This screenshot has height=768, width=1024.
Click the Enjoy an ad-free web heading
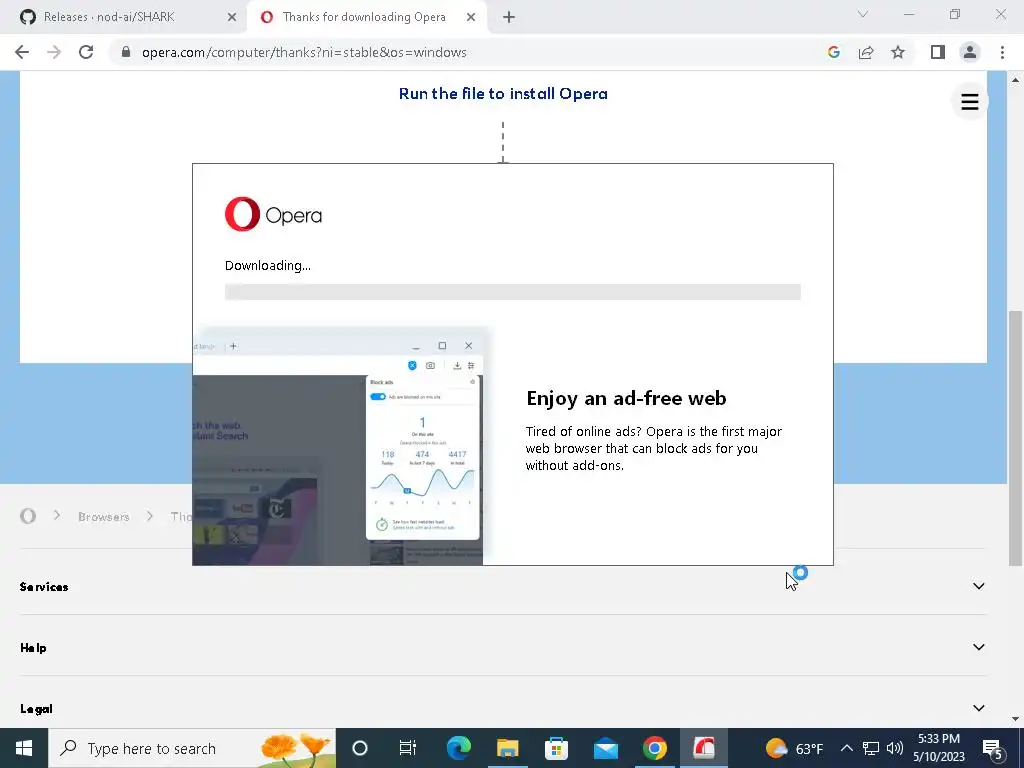click(626, 398)
